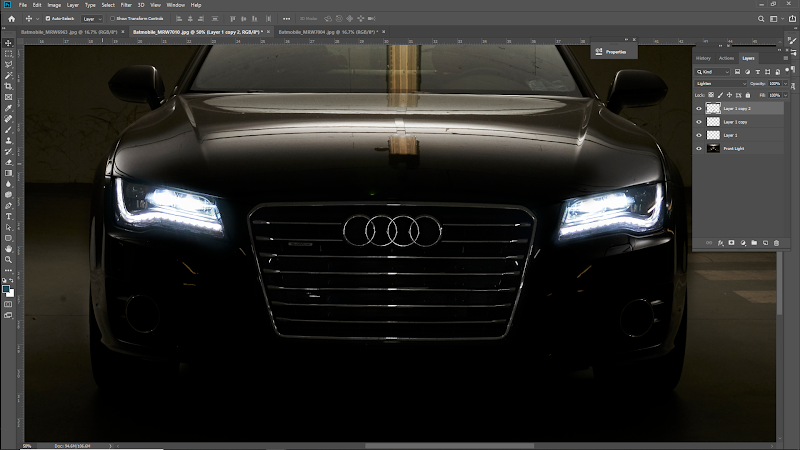
Task: Open Layers panel menu
Action: tap(785, 58)
